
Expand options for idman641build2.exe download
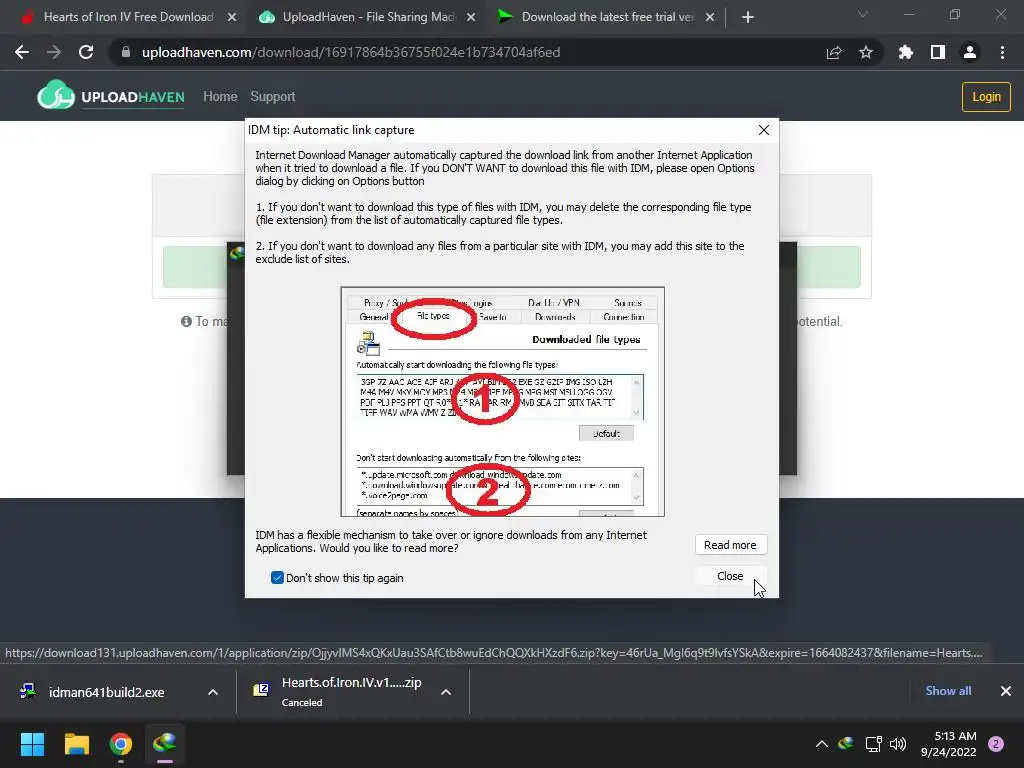213,692
